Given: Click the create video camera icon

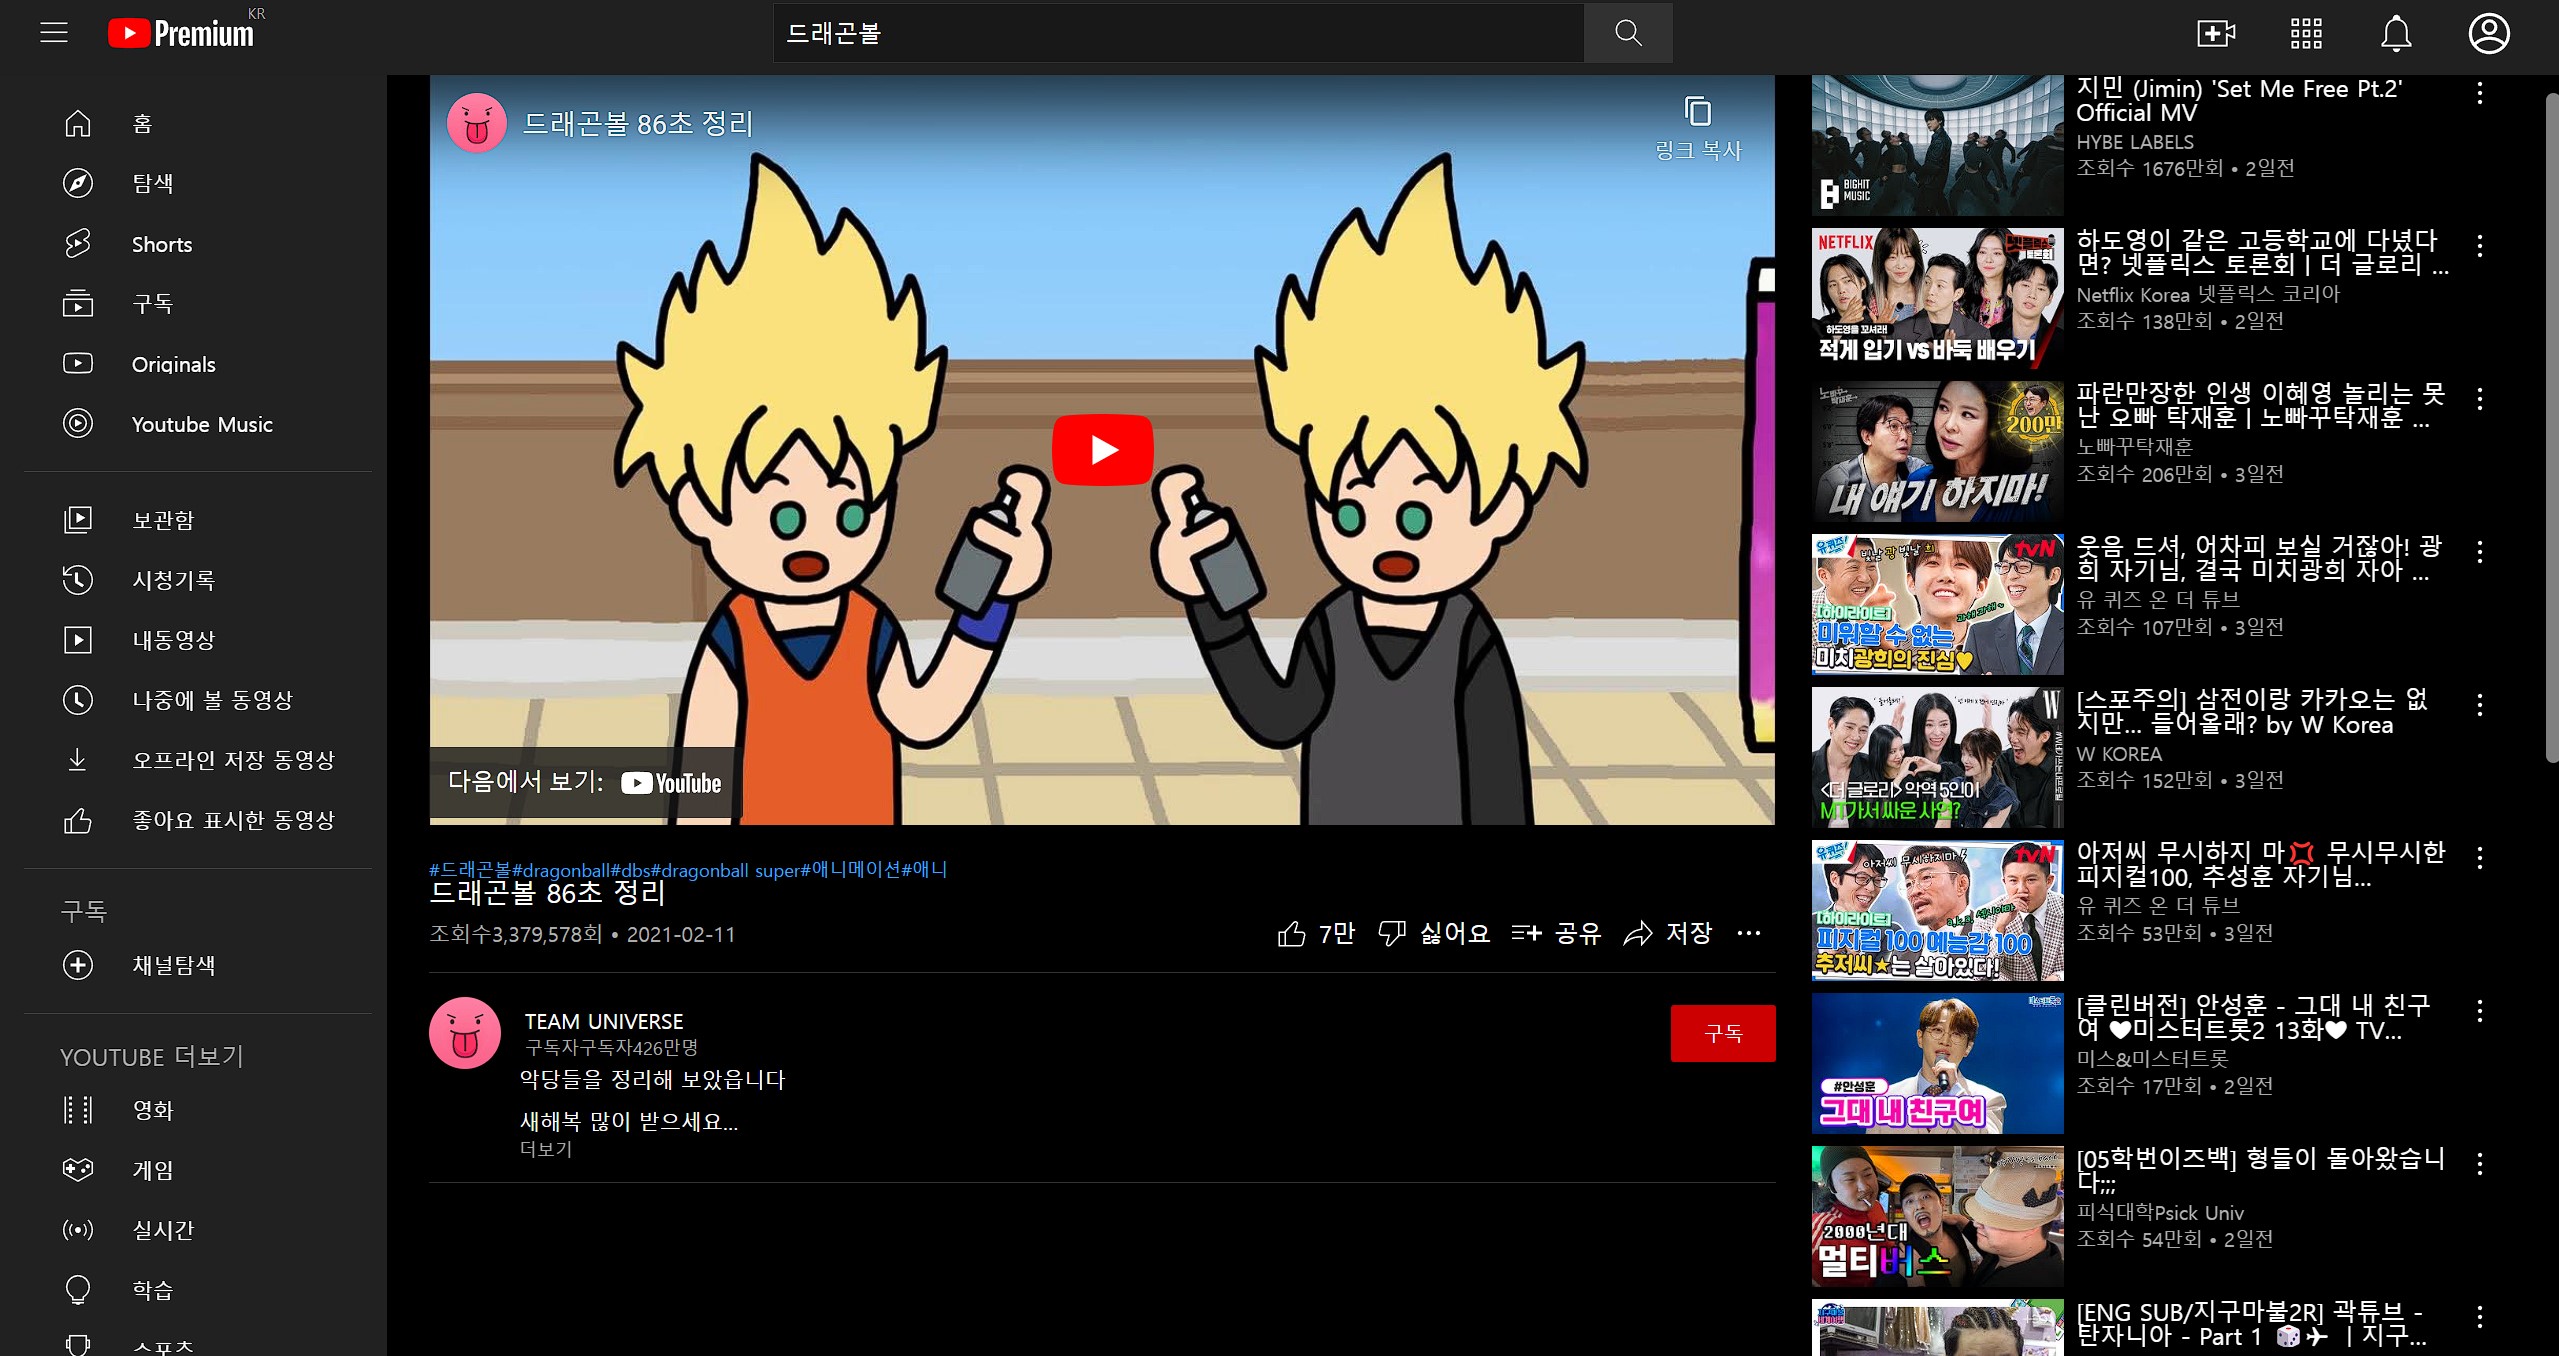Looking at the screenshot, I should click(2215, 33).
